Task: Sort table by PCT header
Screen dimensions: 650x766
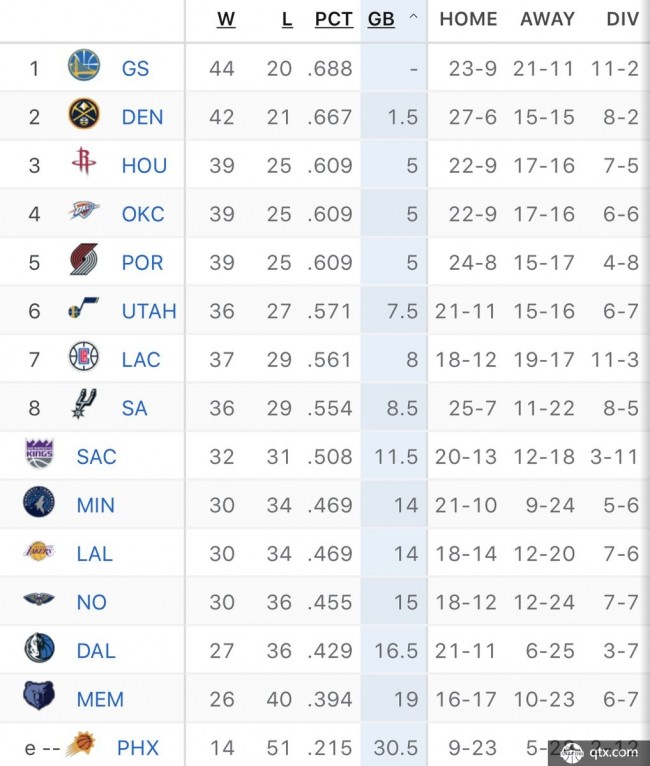Action: tap(334, 20)
